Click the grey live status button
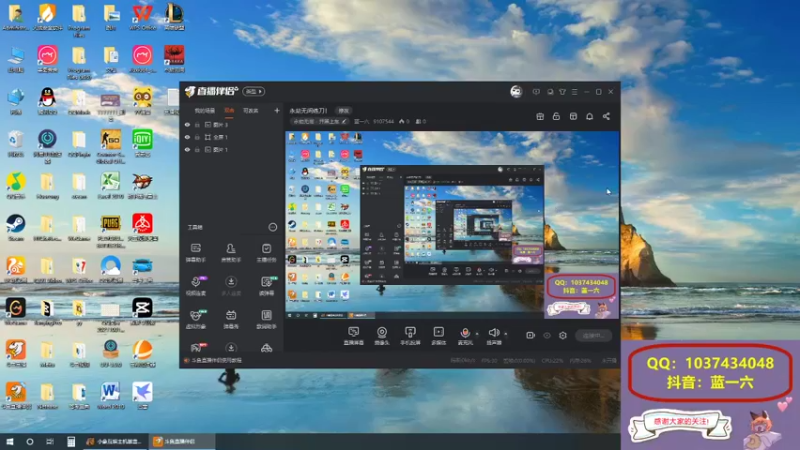This screenshot has height=450, width=800. click(594, 335)
